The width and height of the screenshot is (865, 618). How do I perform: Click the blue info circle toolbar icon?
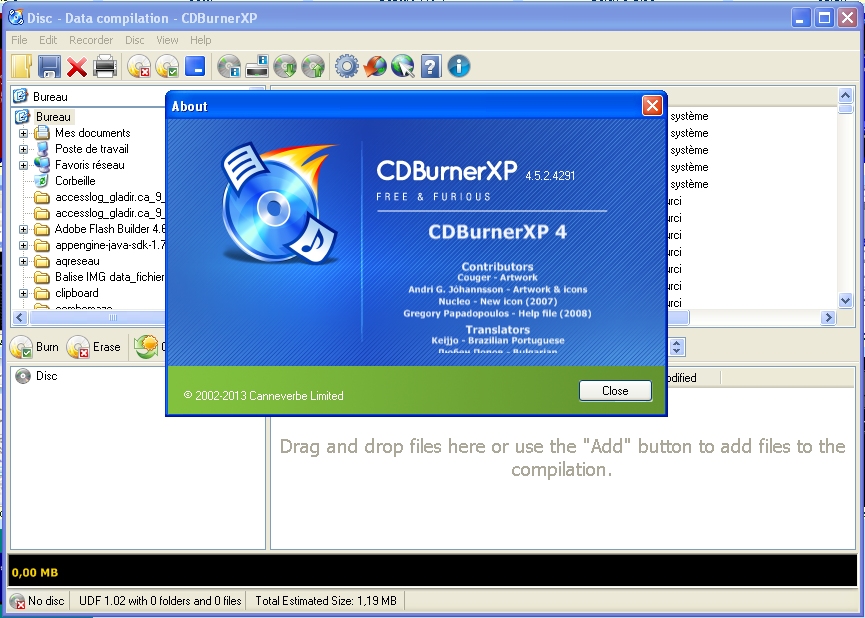click(x=459, y=67)
